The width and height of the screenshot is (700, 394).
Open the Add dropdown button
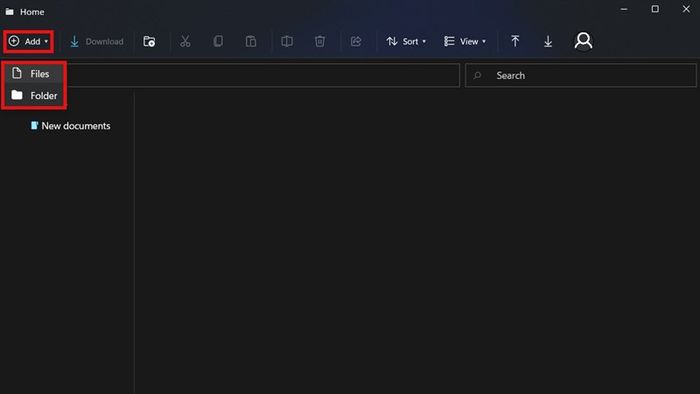29,41
